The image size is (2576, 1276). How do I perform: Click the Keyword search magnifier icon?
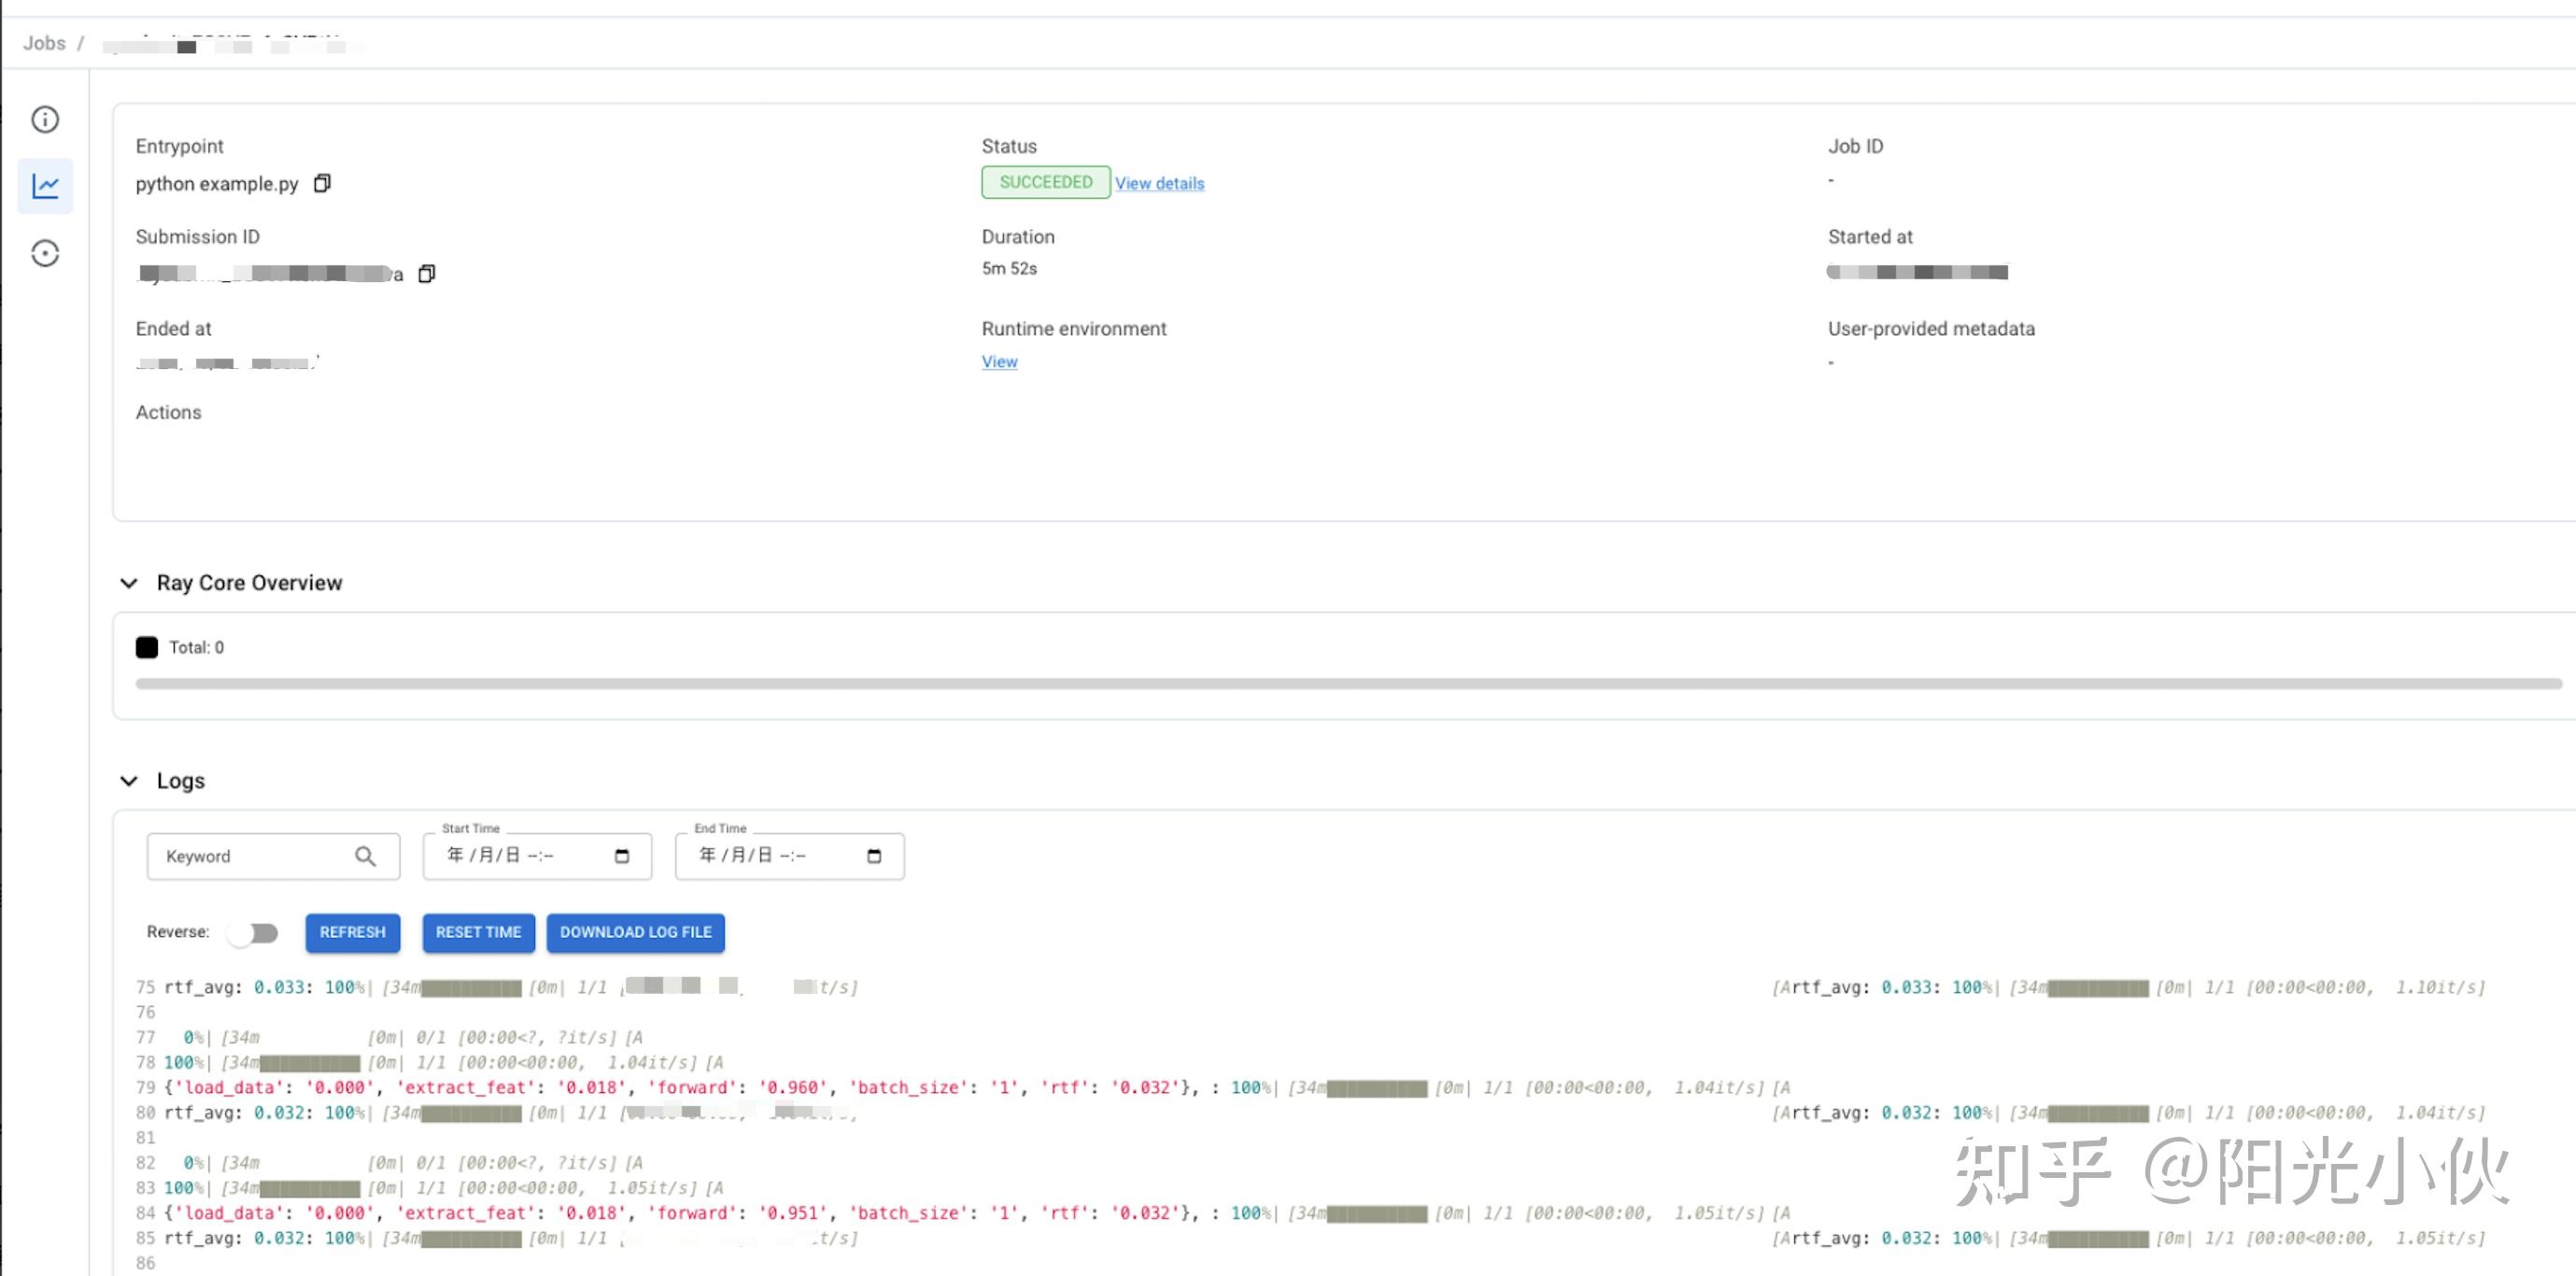tap(365, 856)
